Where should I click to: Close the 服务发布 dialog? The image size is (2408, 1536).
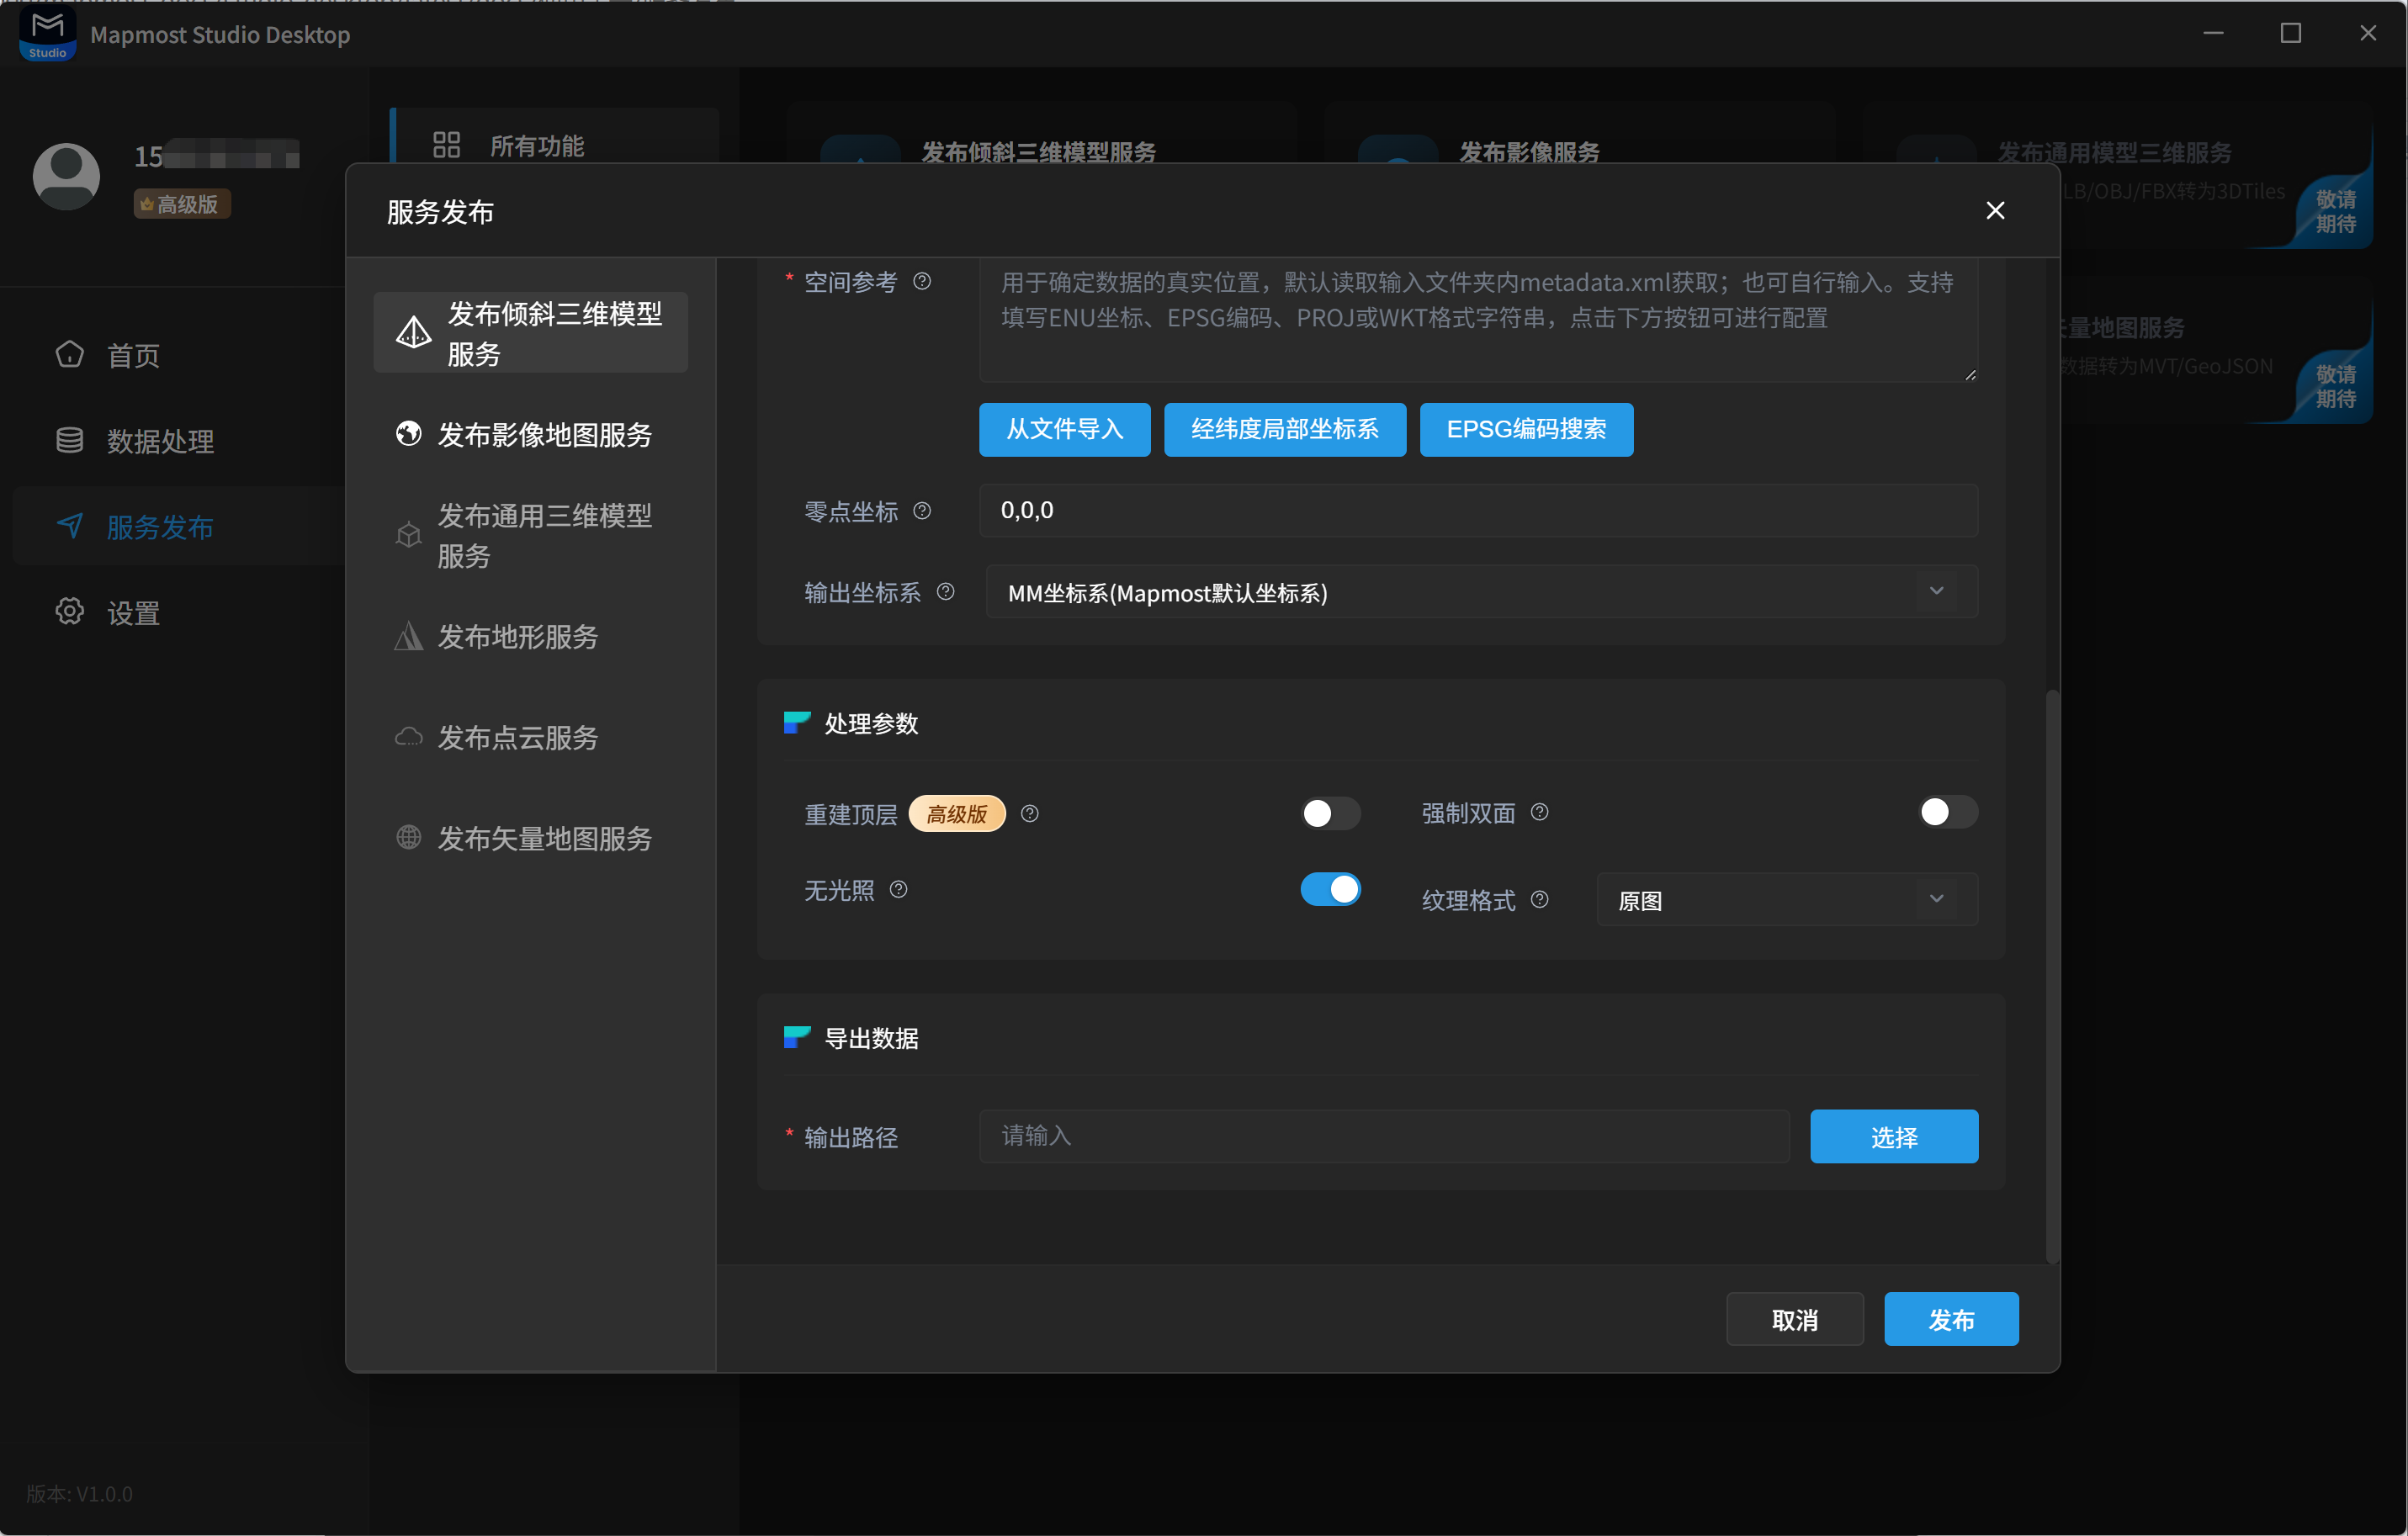pos(1994,210)
